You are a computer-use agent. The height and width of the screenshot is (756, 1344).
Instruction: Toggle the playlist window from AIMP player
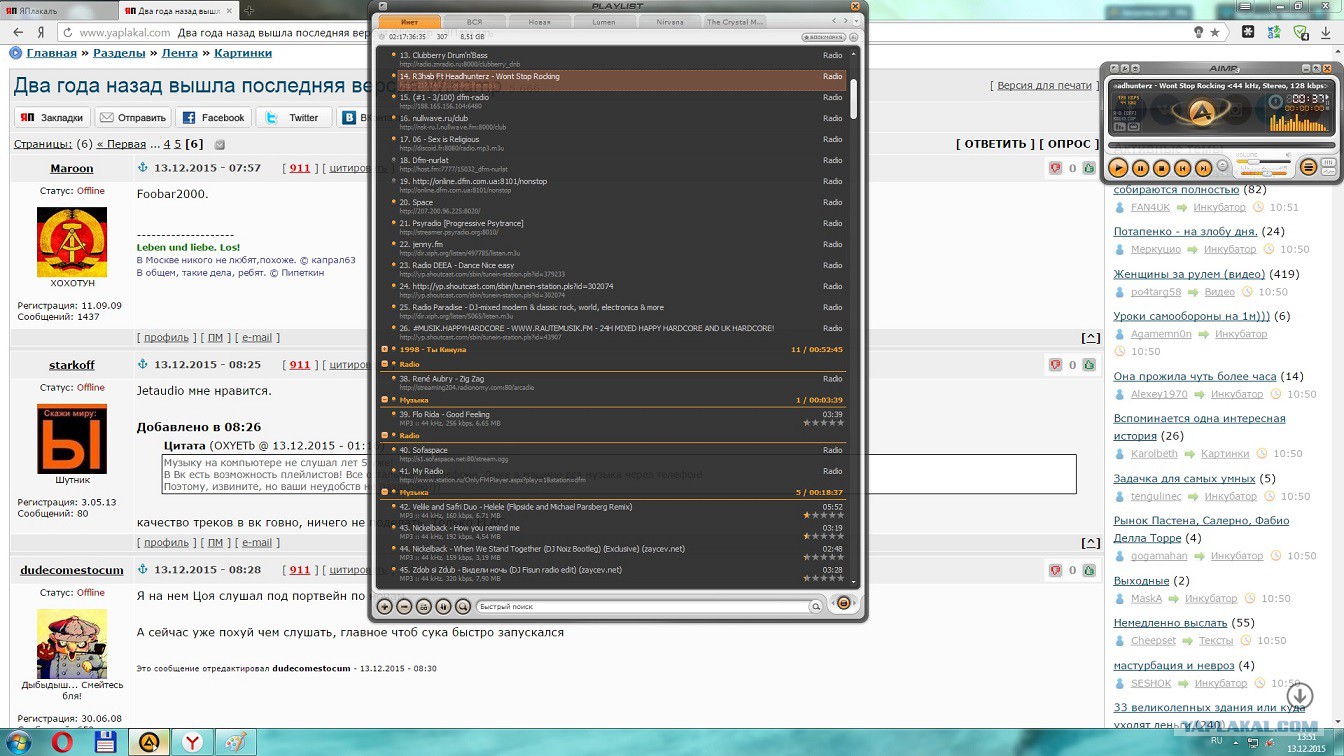coord(1308,168)
